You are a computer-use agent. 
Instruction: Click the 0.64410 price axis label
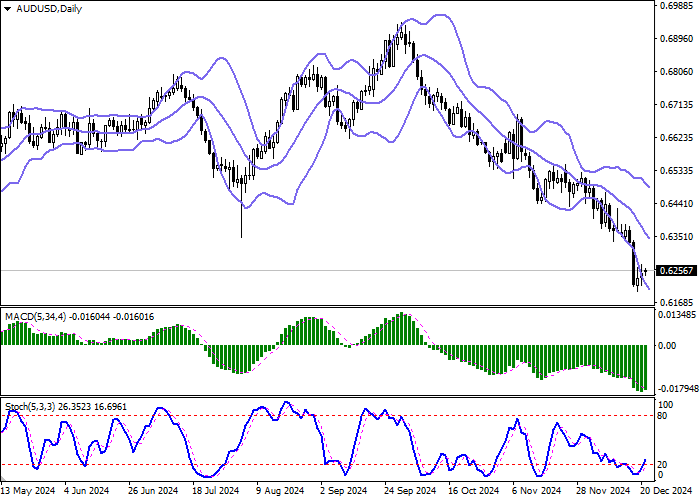pyautogui.click(x=677, y=203)
